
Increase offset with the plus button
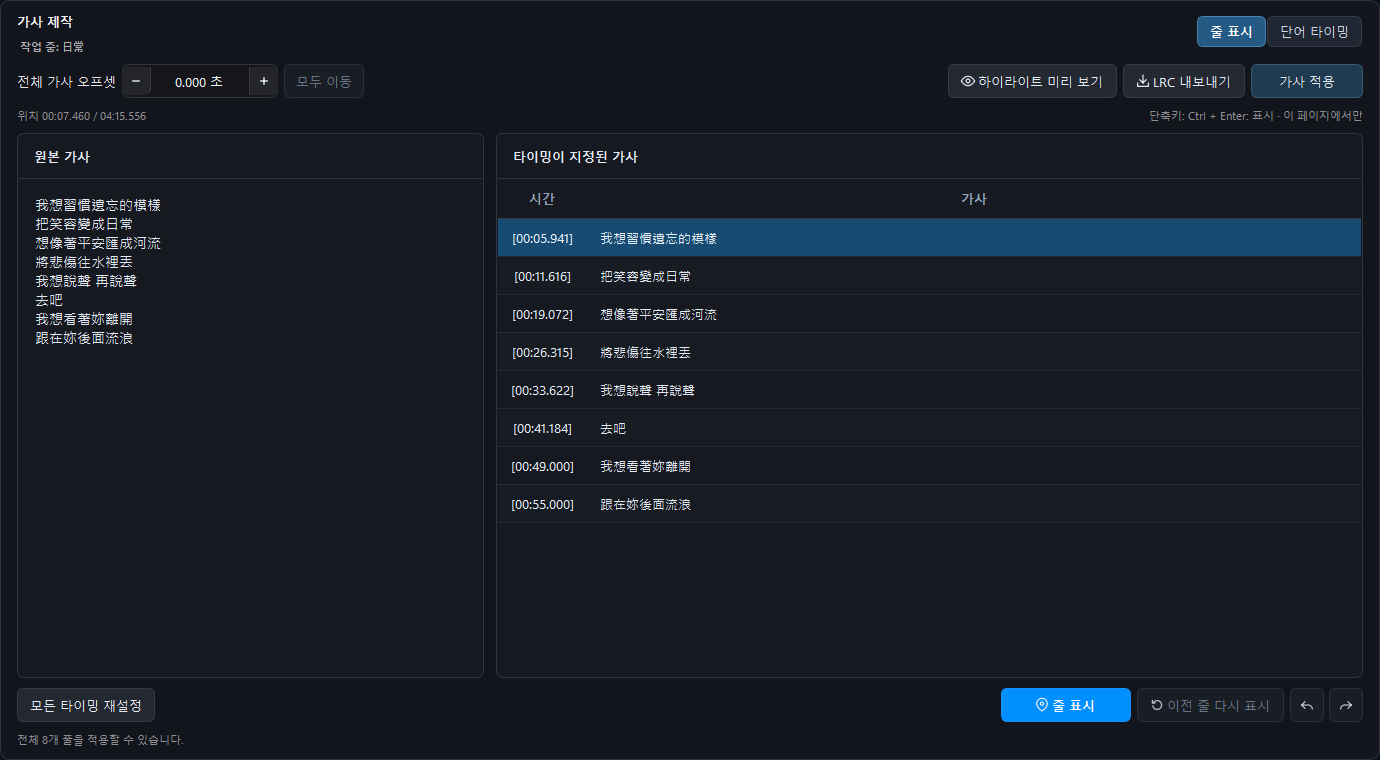click(264, 81)
